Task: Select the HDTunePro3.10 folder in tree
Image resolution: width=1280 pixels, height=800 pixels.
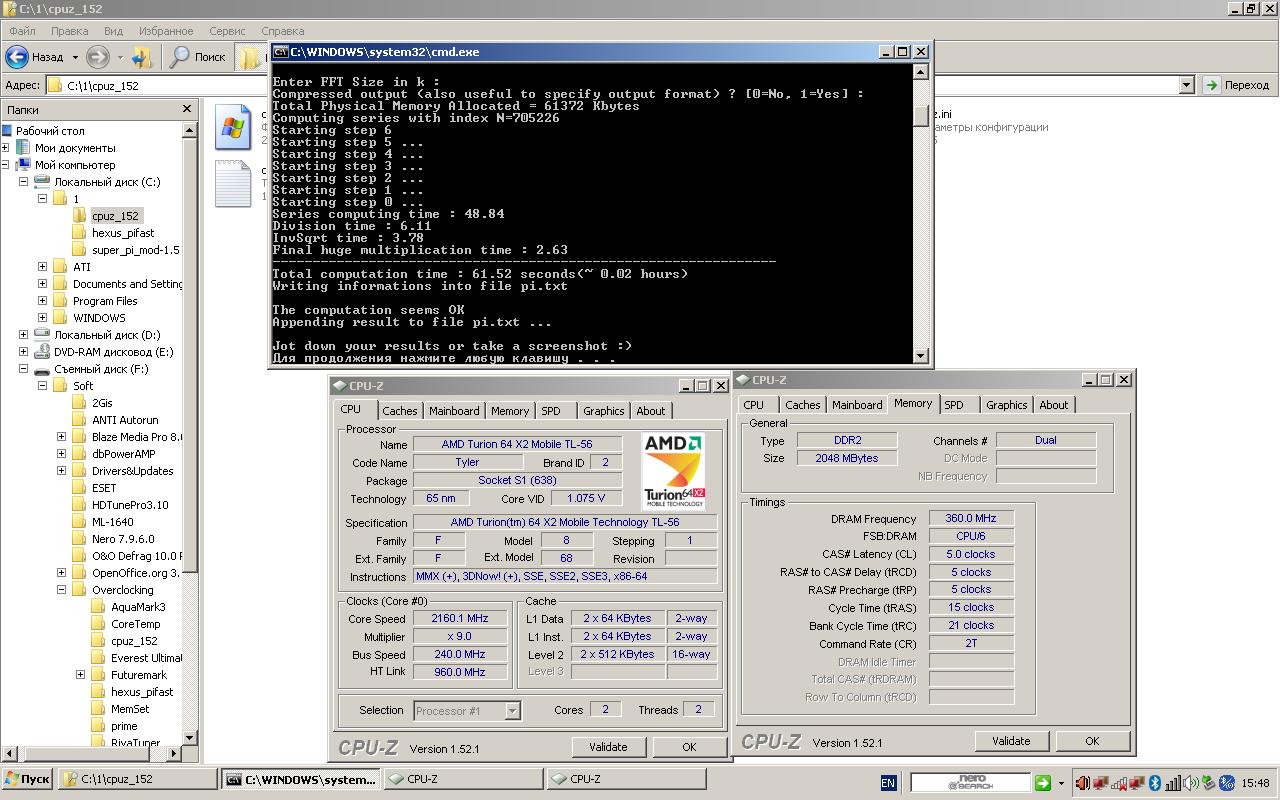Action: 130,505
